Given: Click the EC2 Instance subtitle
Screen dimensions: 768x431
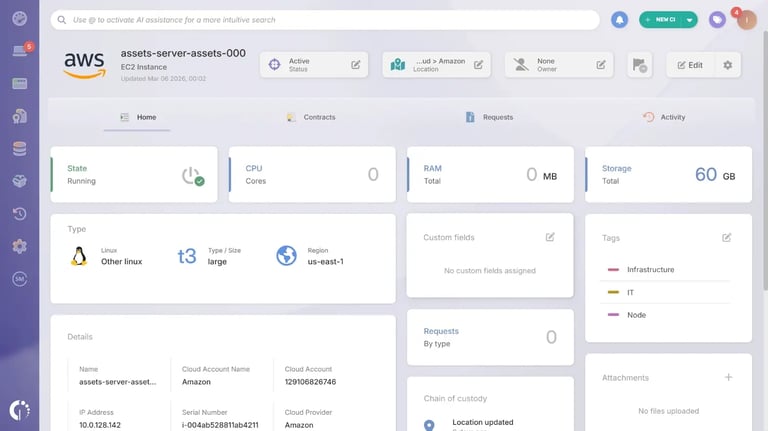Looking at the screenshot, I should coord(144,67).
